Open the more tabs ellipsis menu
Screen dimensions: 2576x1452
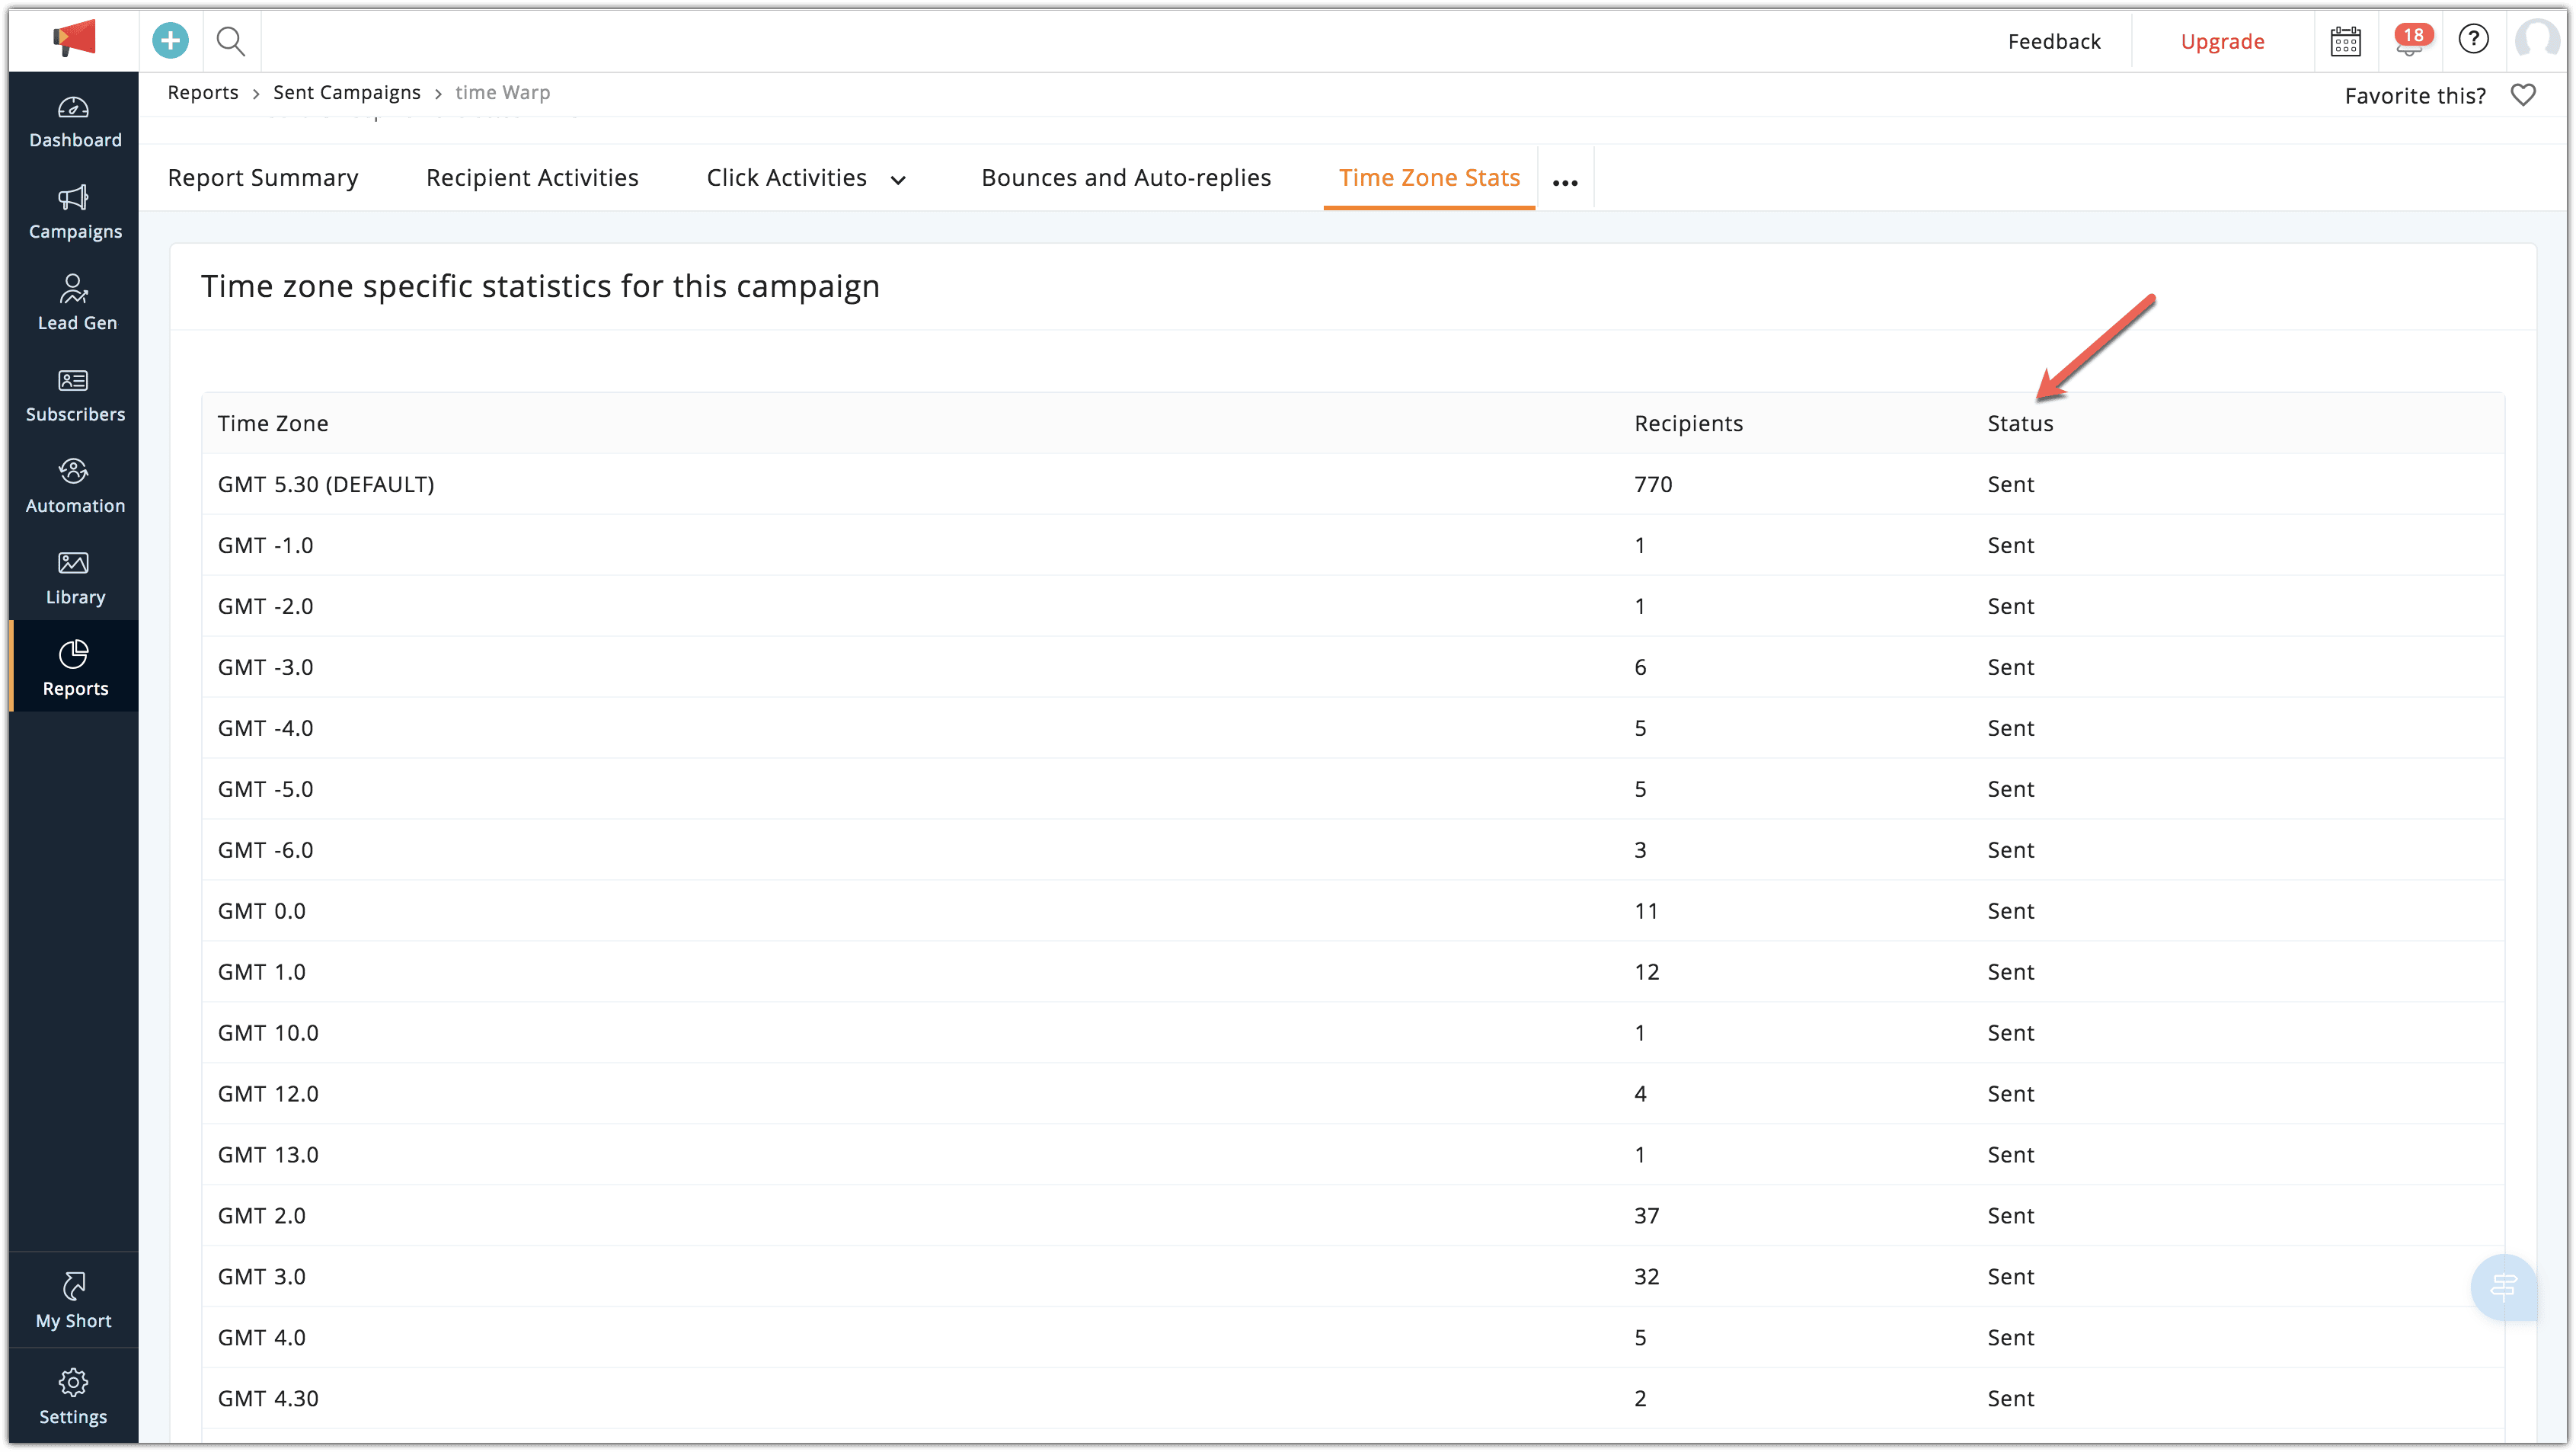[x=1565, y=182]
